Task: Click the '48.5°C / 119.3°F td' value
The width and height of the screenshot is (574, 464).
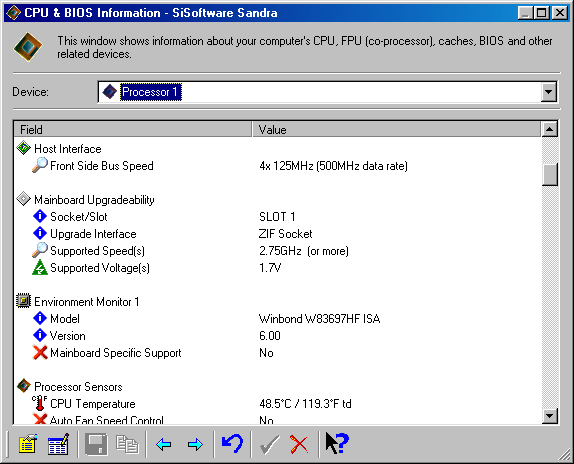Action: click(305, 404)
